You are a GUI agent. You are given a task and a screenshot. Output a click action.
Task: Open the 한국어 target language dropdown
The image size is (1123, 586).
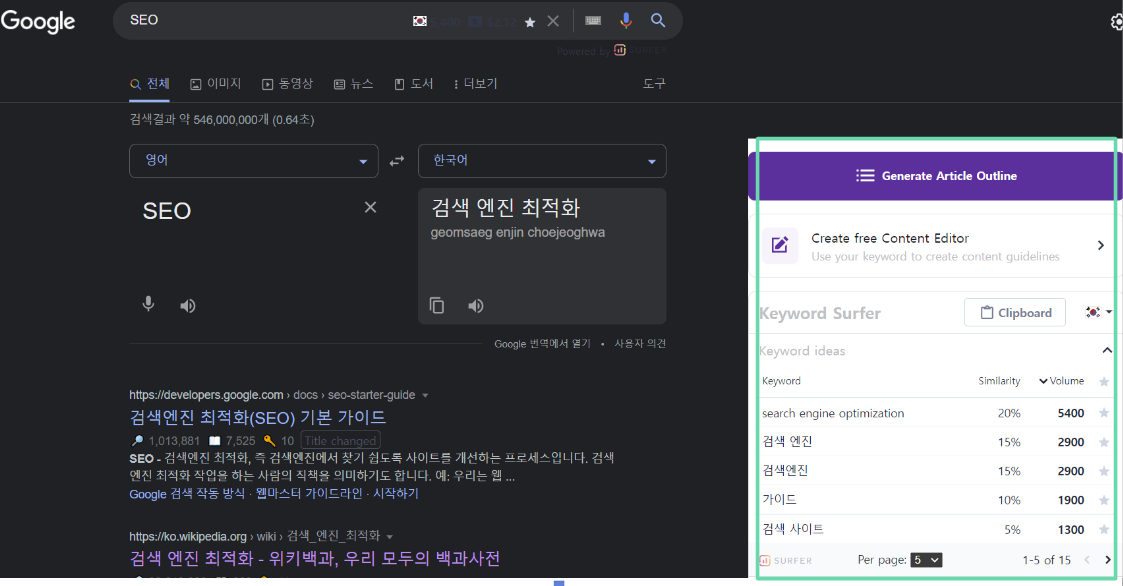(542, 160)
